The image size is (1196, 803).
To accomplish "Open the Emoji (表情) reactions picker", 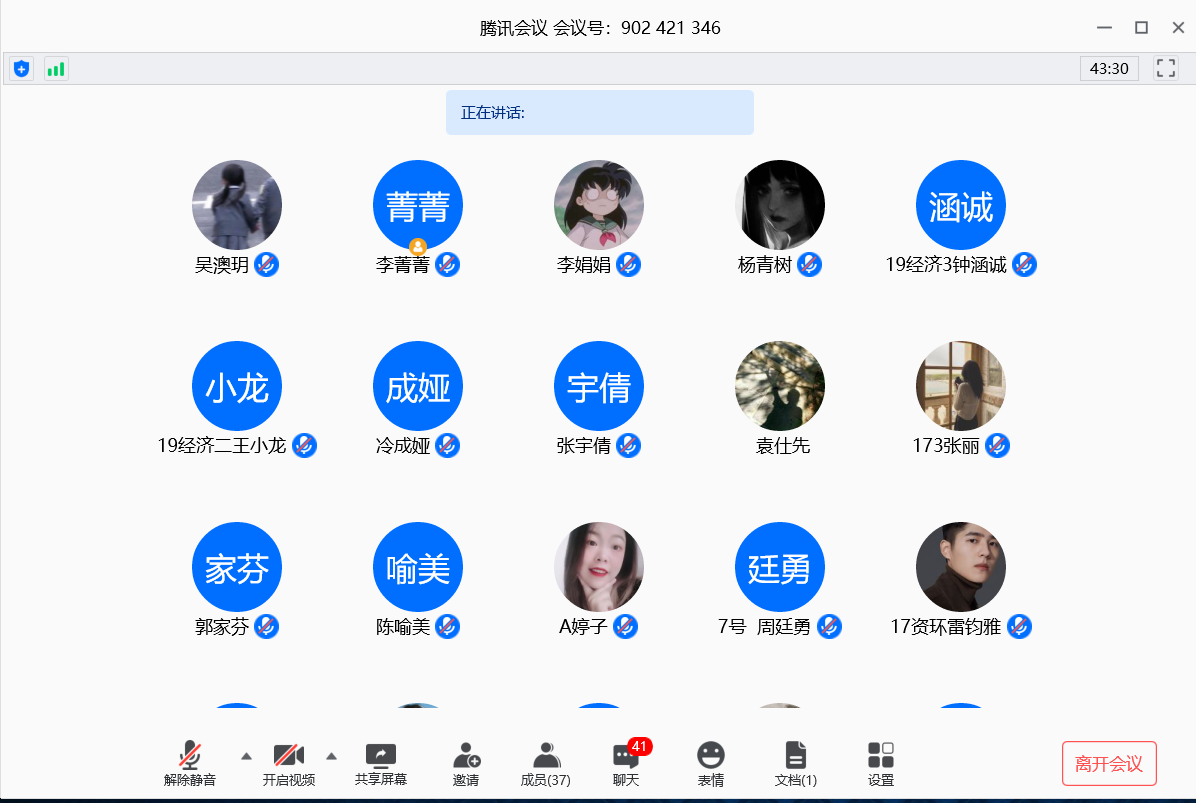I will point(711,764).
